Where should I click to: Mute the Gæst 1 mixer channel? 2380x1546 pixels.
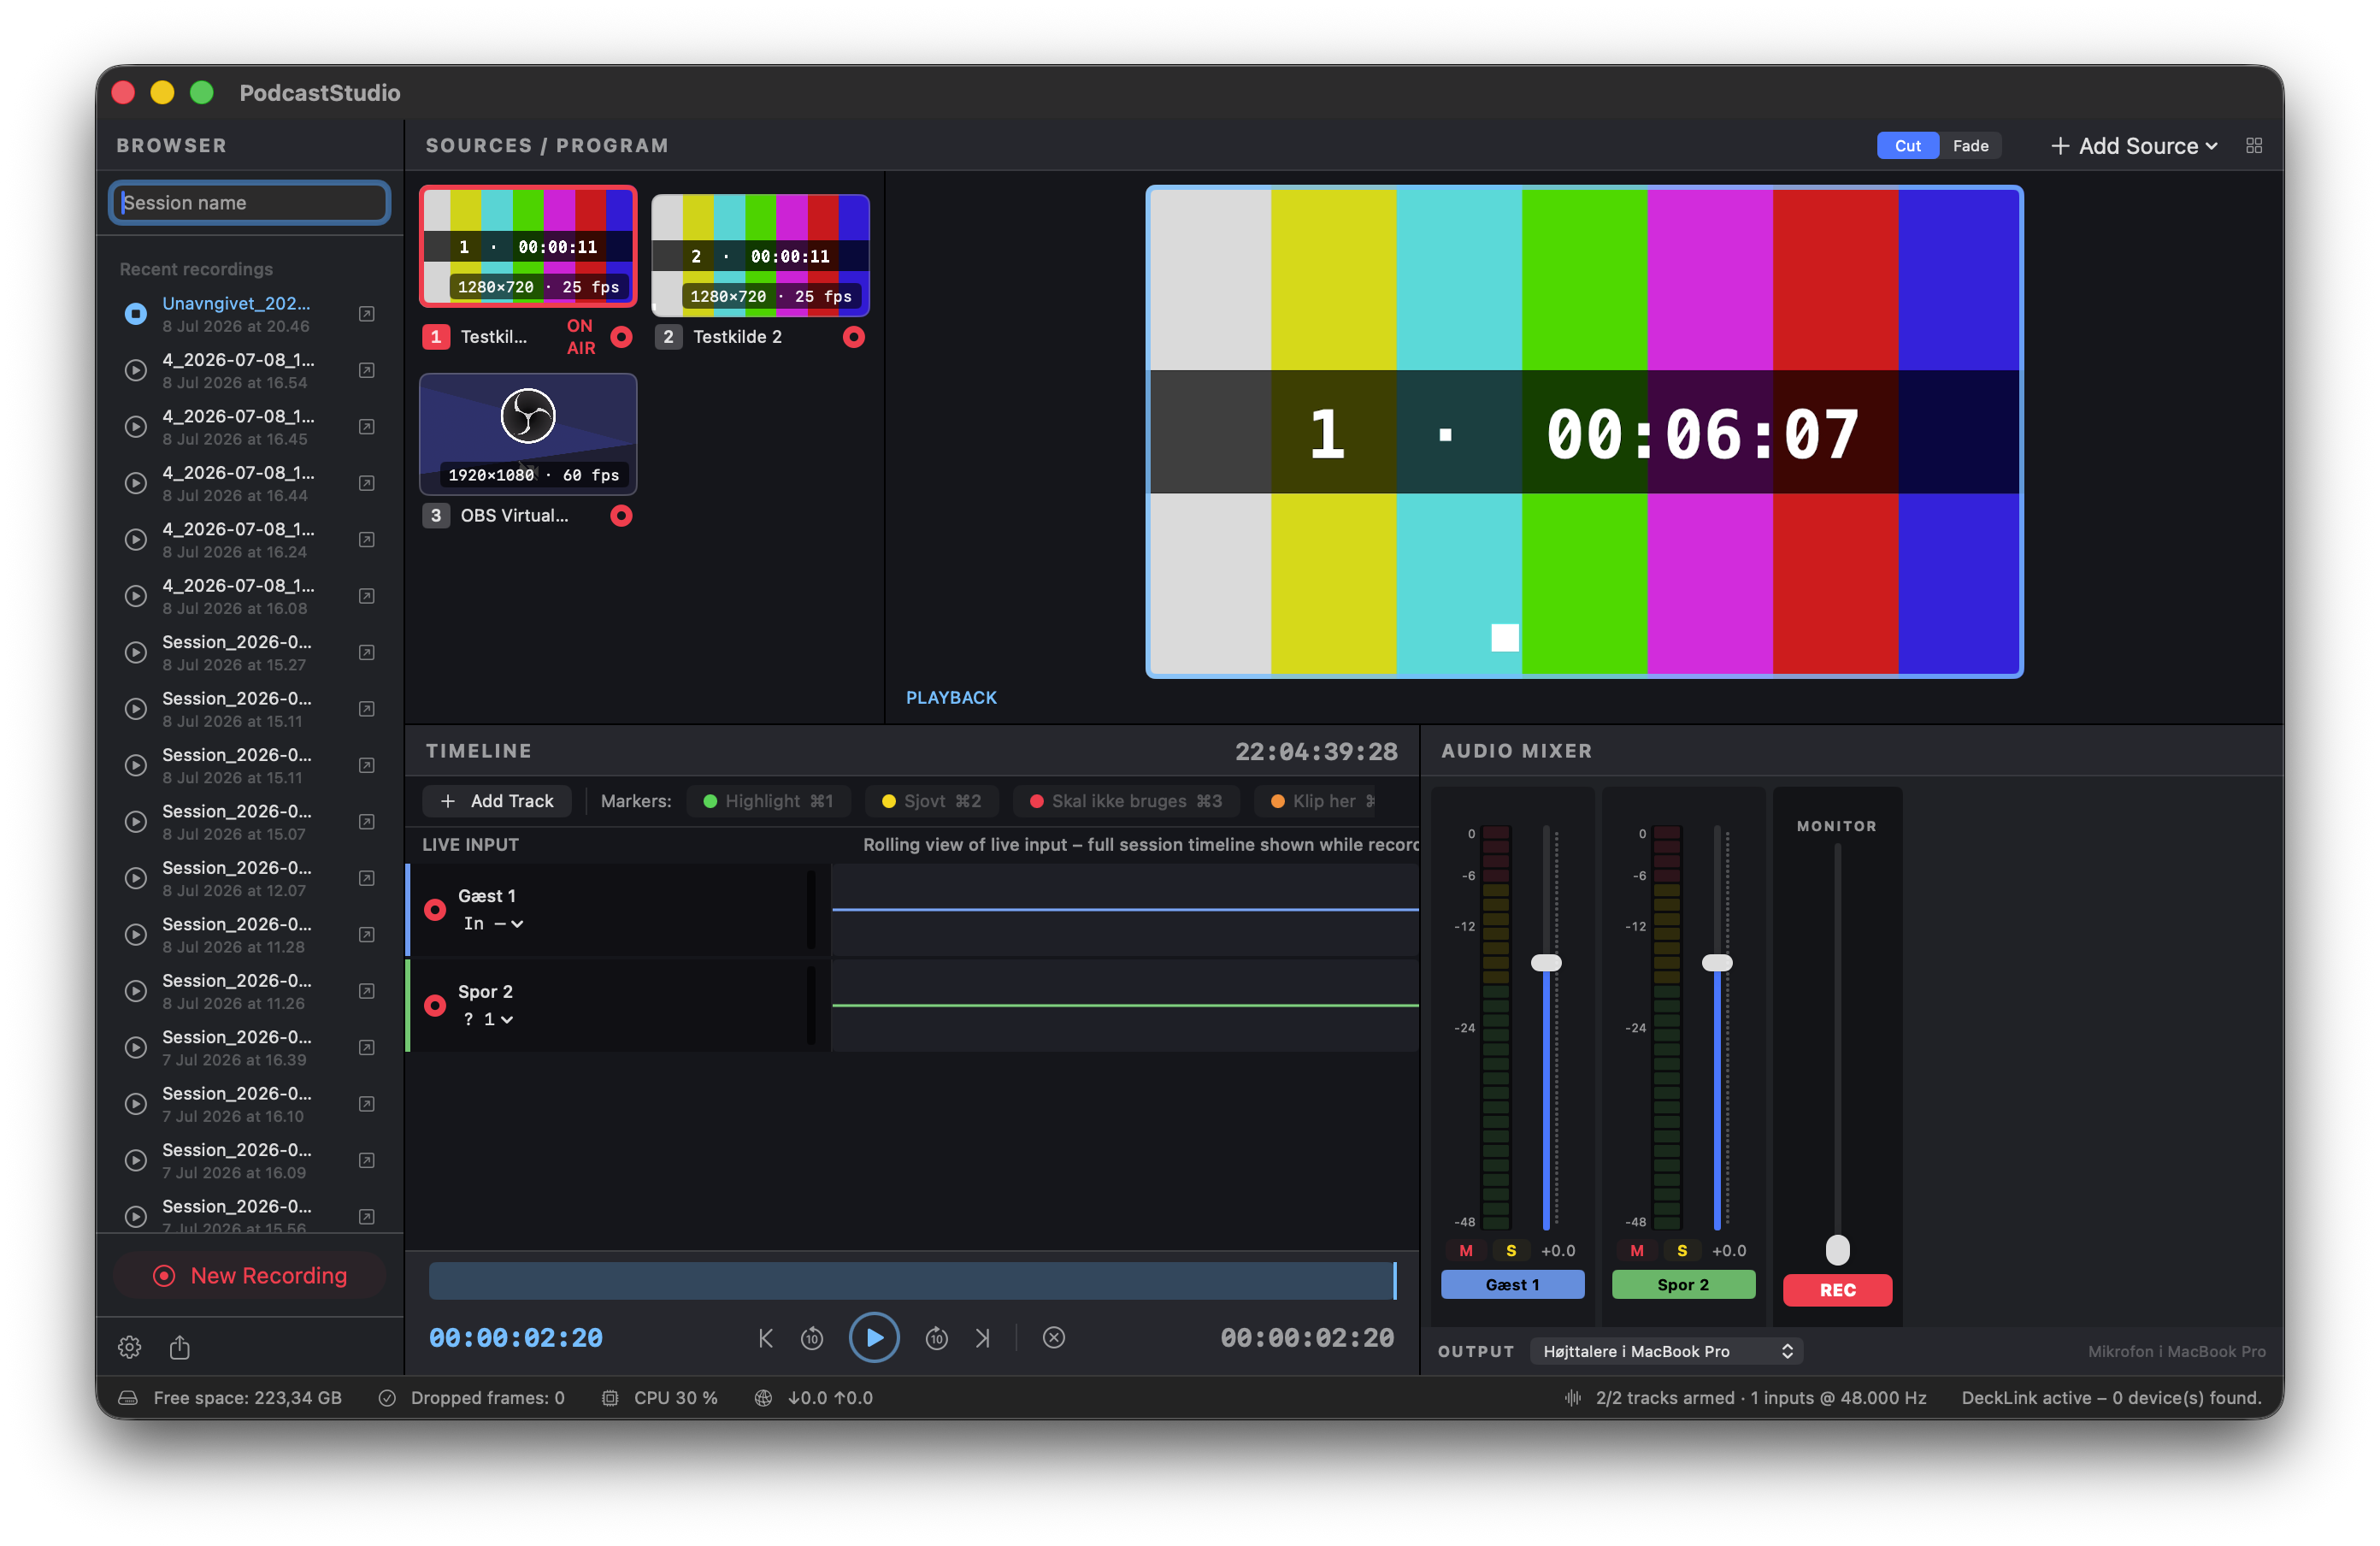pos(1466,1251)
